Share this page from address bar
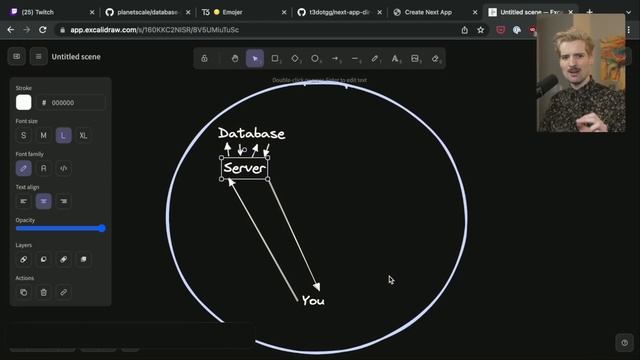The width and height of the screenshot is (640, 360). [464, 30]
